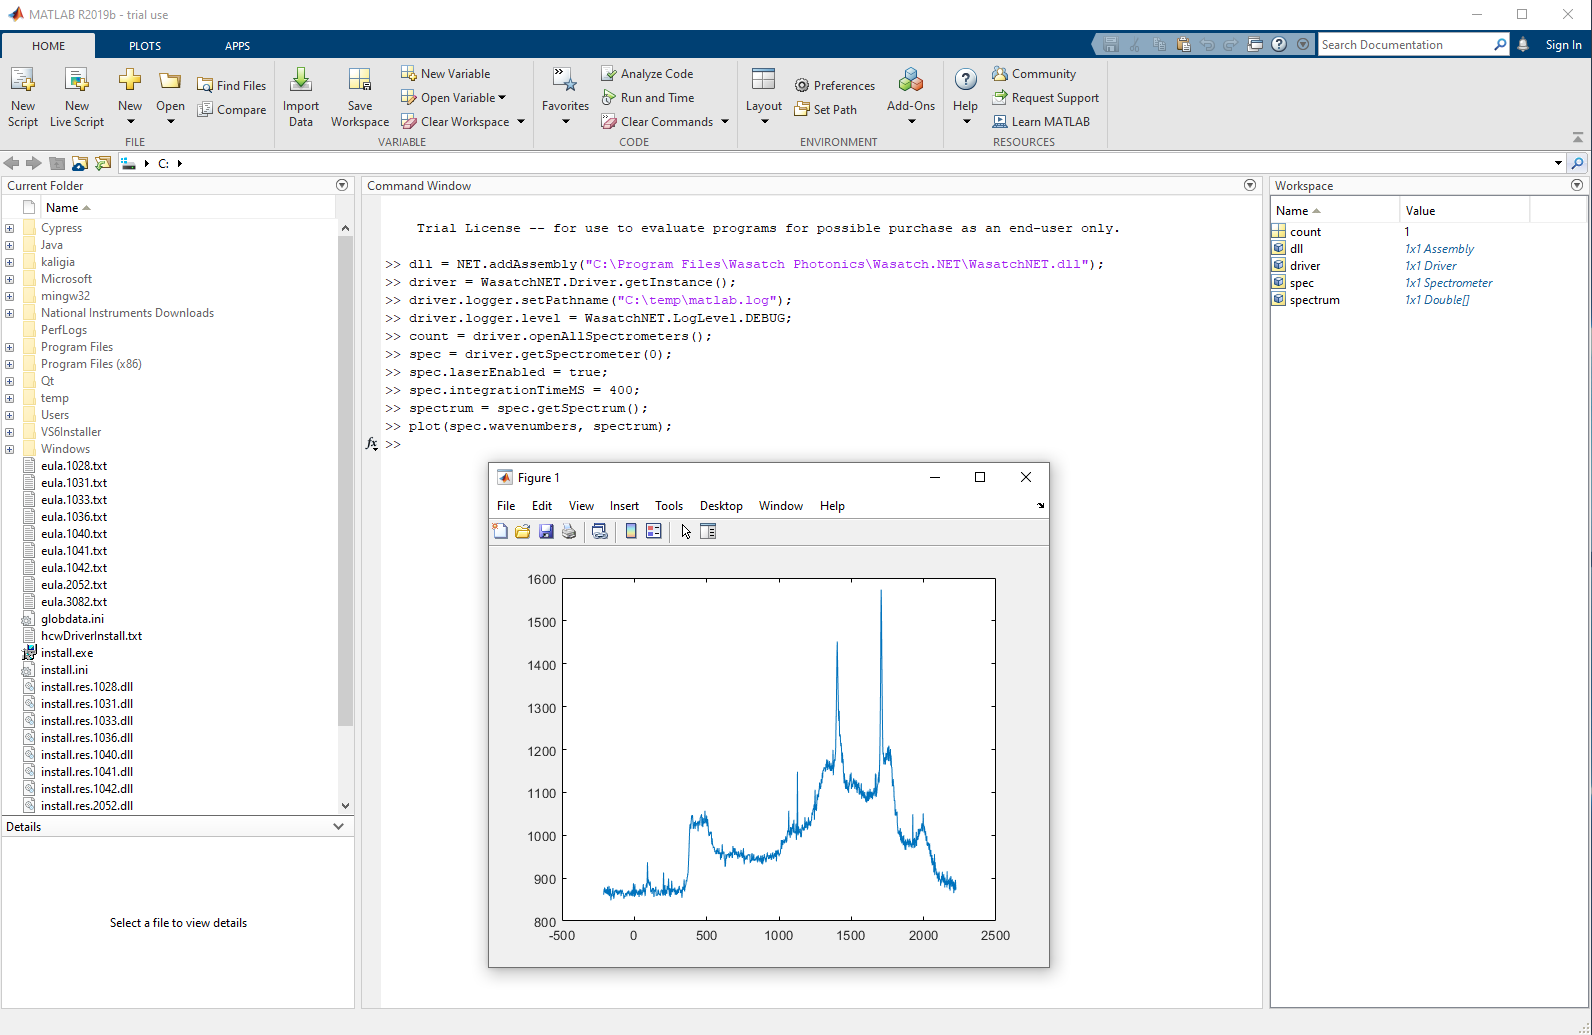Print figure from Figure 1 toolbar
The height and width of the screenshot is (1035, 1592).
[569, 531]
